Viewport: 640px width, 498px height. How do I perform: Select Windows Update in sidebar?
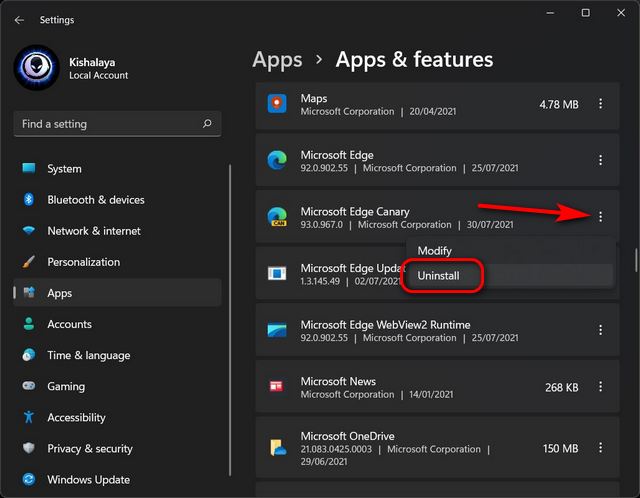[x=89, y=480]
